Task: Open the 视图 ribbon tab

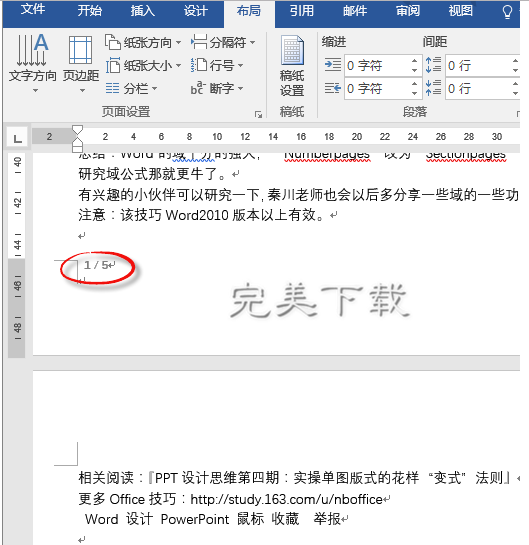Action: [461, 10]
